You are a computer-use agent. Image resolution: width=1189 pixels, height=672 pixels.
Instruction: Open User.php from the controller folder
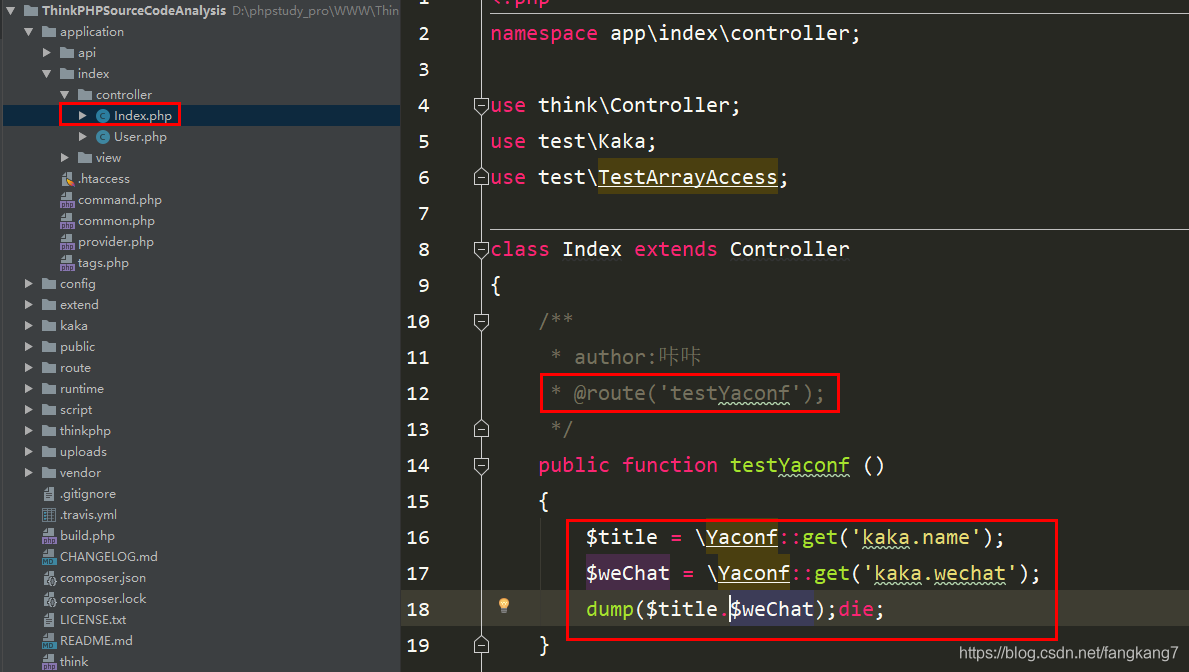pyautogui.click(x=140, y=137)
